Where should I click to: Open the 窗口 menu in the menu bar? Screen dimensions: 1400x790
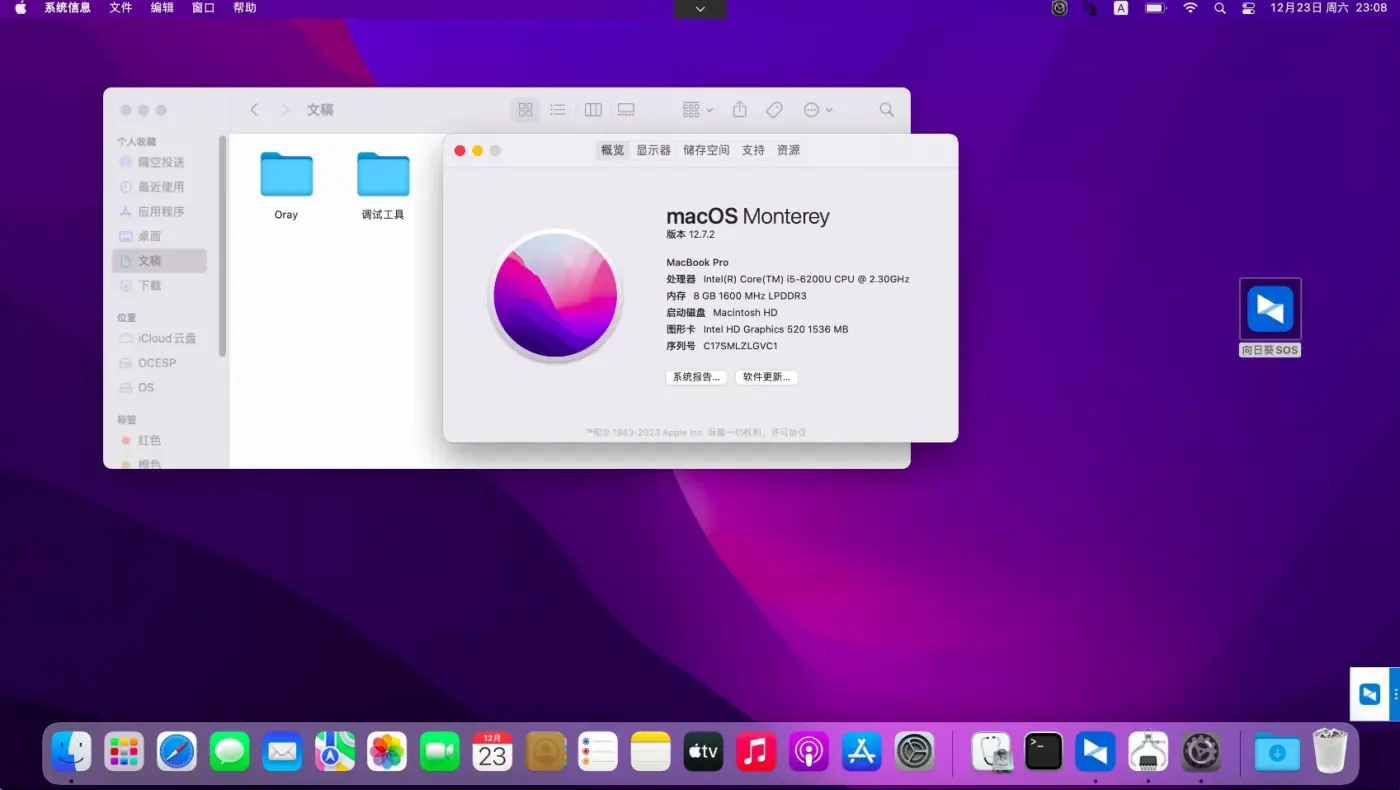click(x=203, y=8)
